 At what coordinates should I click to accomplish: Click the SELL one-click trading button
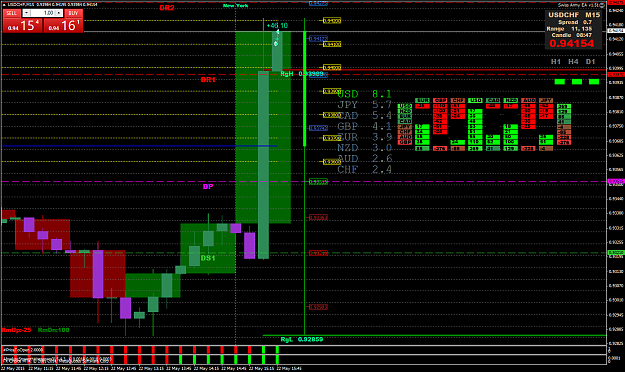pyautogui.click(x=12, y=13)
